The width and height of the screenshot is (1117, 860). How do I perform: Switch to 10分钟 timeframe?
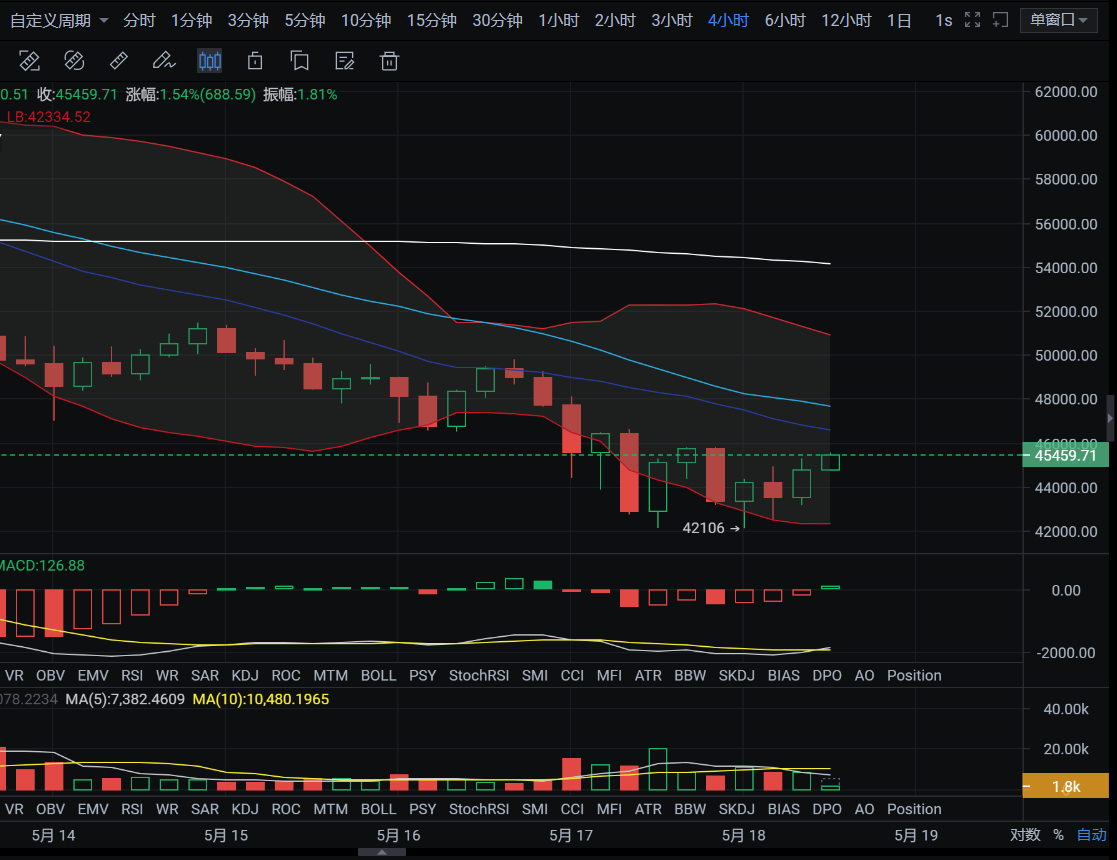point(366,21)
